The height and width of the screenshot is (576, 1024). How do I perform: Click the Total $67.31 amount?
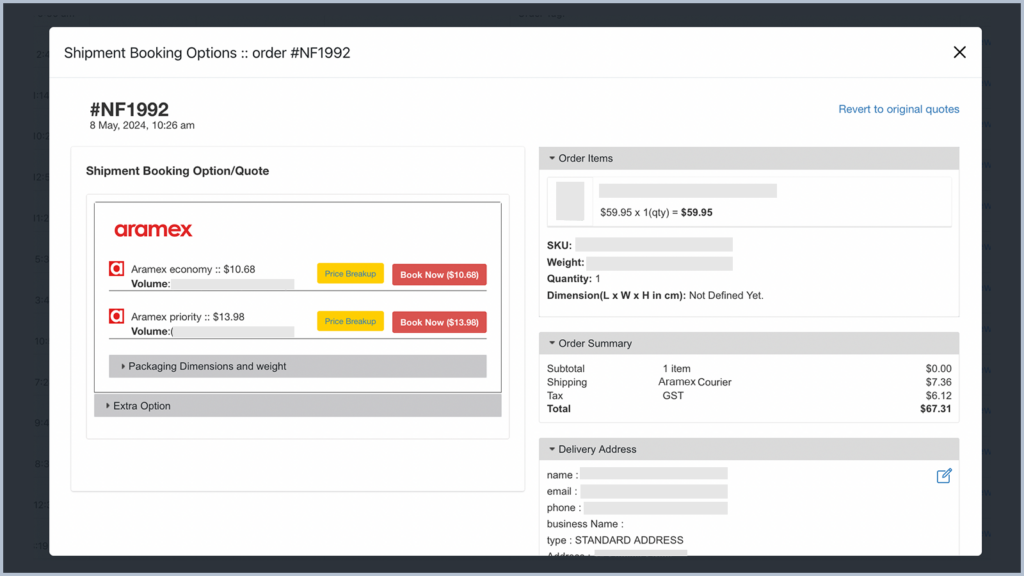(x=935, y=409)
